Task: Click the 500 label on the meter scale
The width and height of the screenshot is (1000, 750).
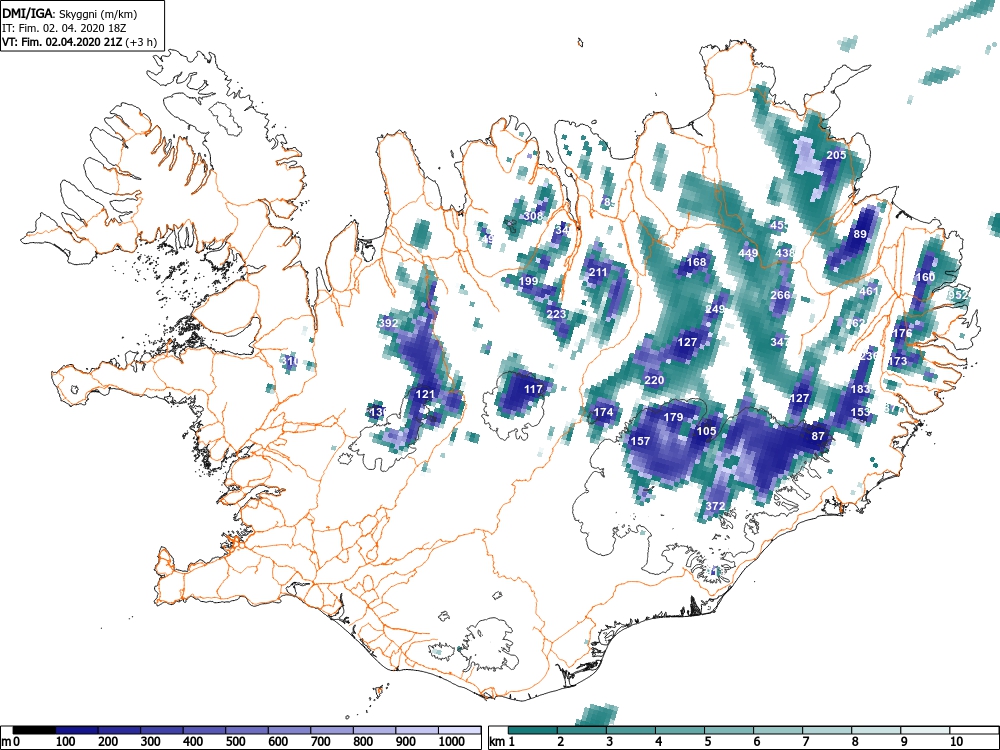Action: [235, 741]
